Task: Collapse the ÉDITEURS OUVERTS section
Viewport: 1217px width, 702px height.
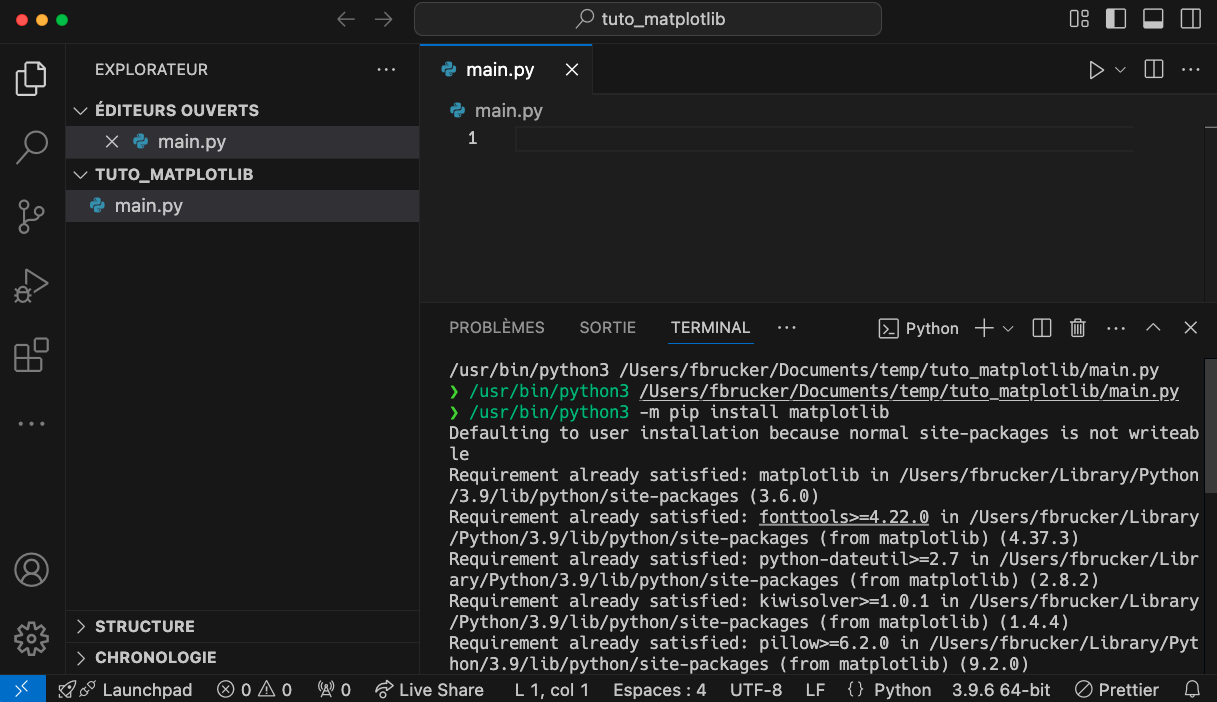Action: point(176,110)
